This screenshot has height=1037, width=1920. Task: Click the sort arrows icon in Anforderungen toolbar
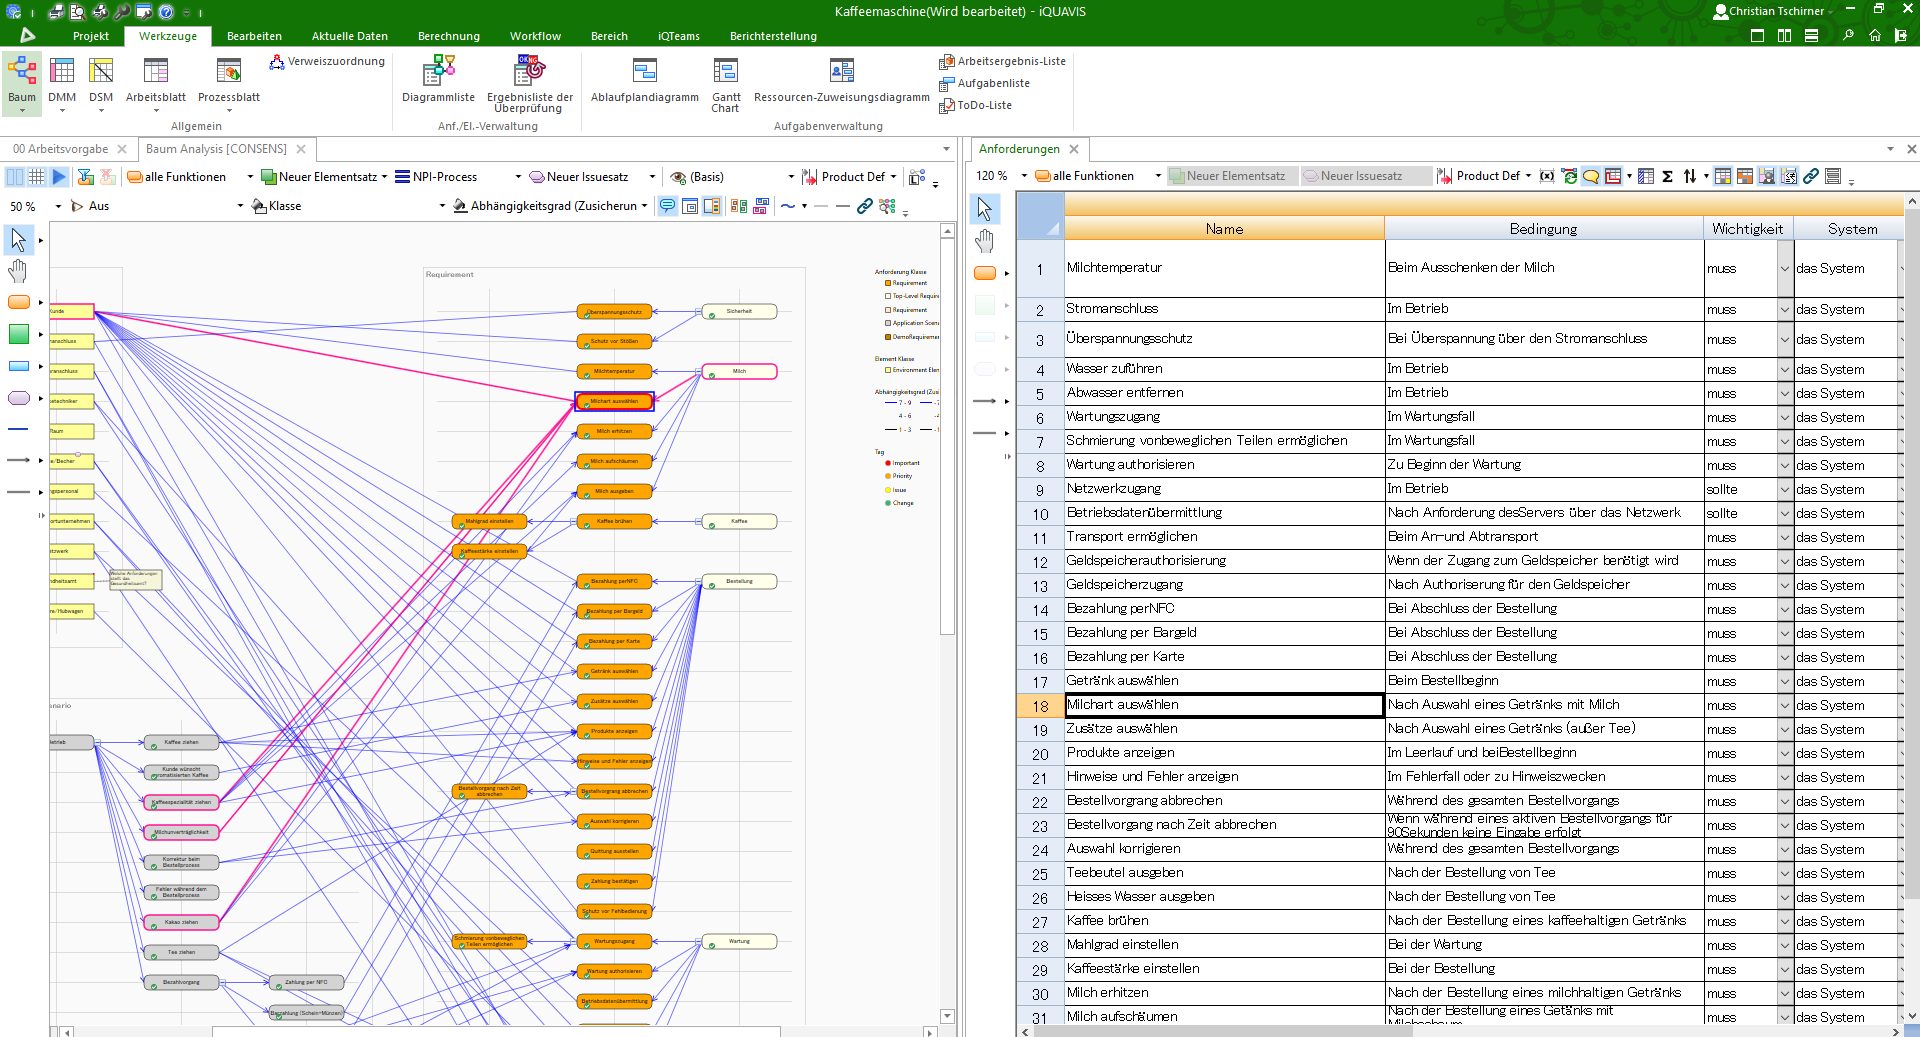(x=1690, y=176)
